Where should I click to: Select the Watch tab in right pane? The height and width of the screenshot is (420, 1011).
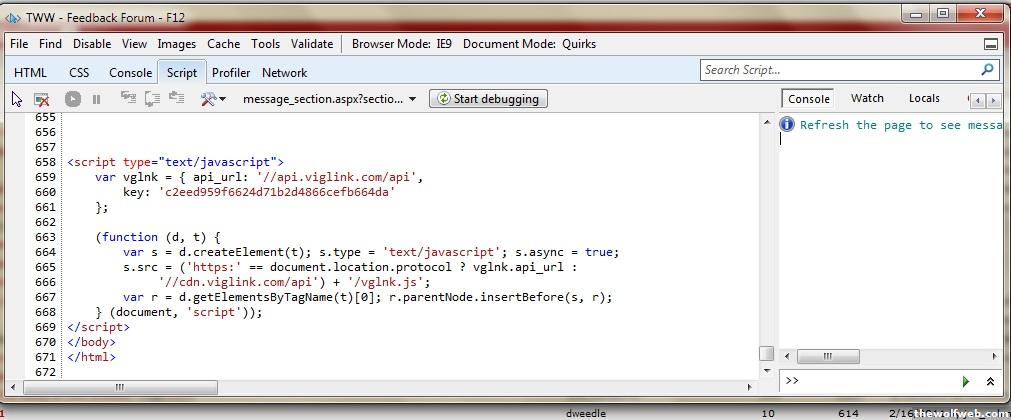867,98
